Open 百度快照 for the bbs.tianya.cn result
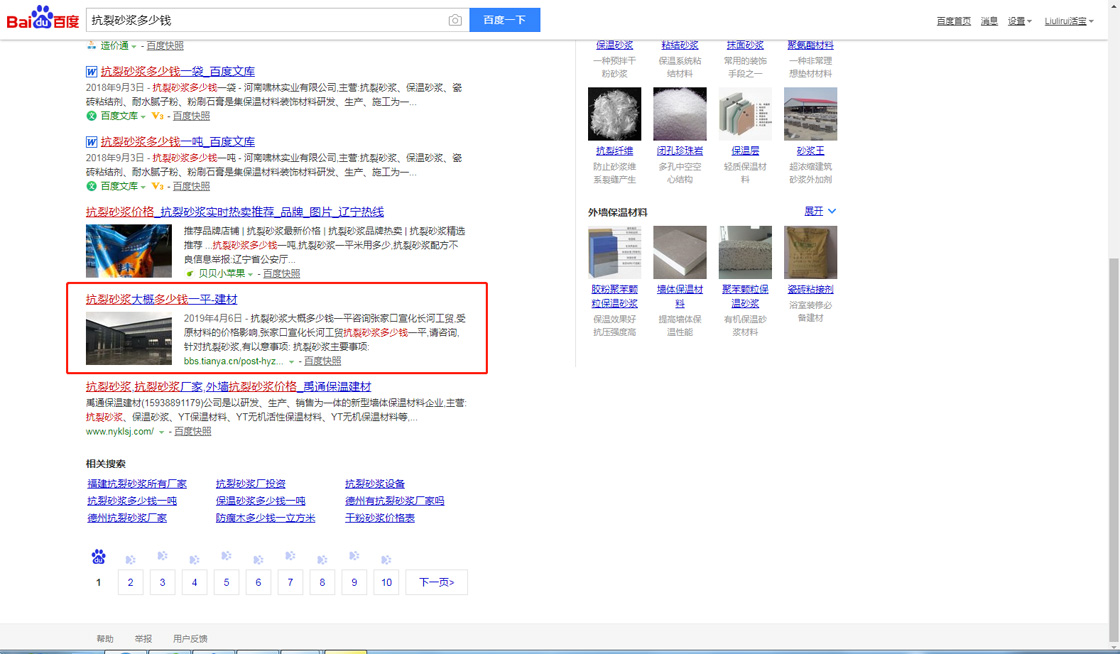1120x654 pixels. (x=323, y=361)
